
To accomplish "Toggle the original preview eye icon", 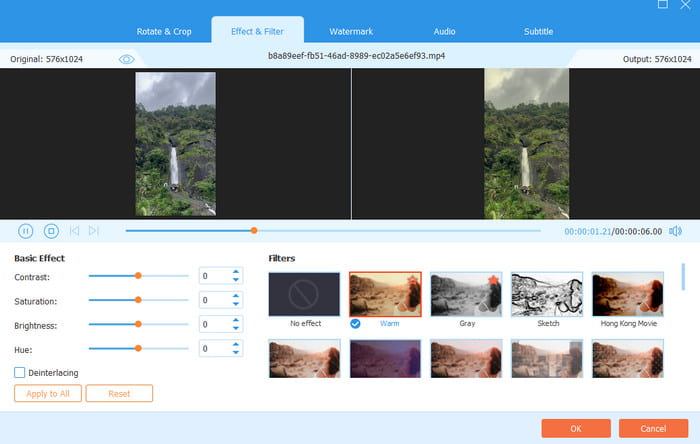I will tap(126, 59).
